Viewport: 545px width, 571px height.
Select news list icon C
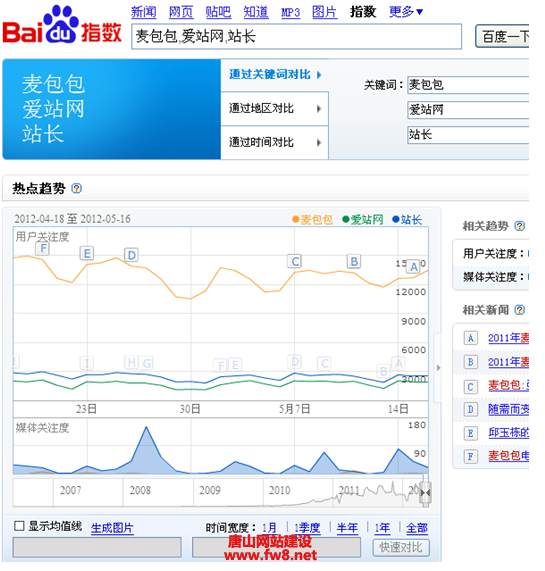[x=470, y=386]
